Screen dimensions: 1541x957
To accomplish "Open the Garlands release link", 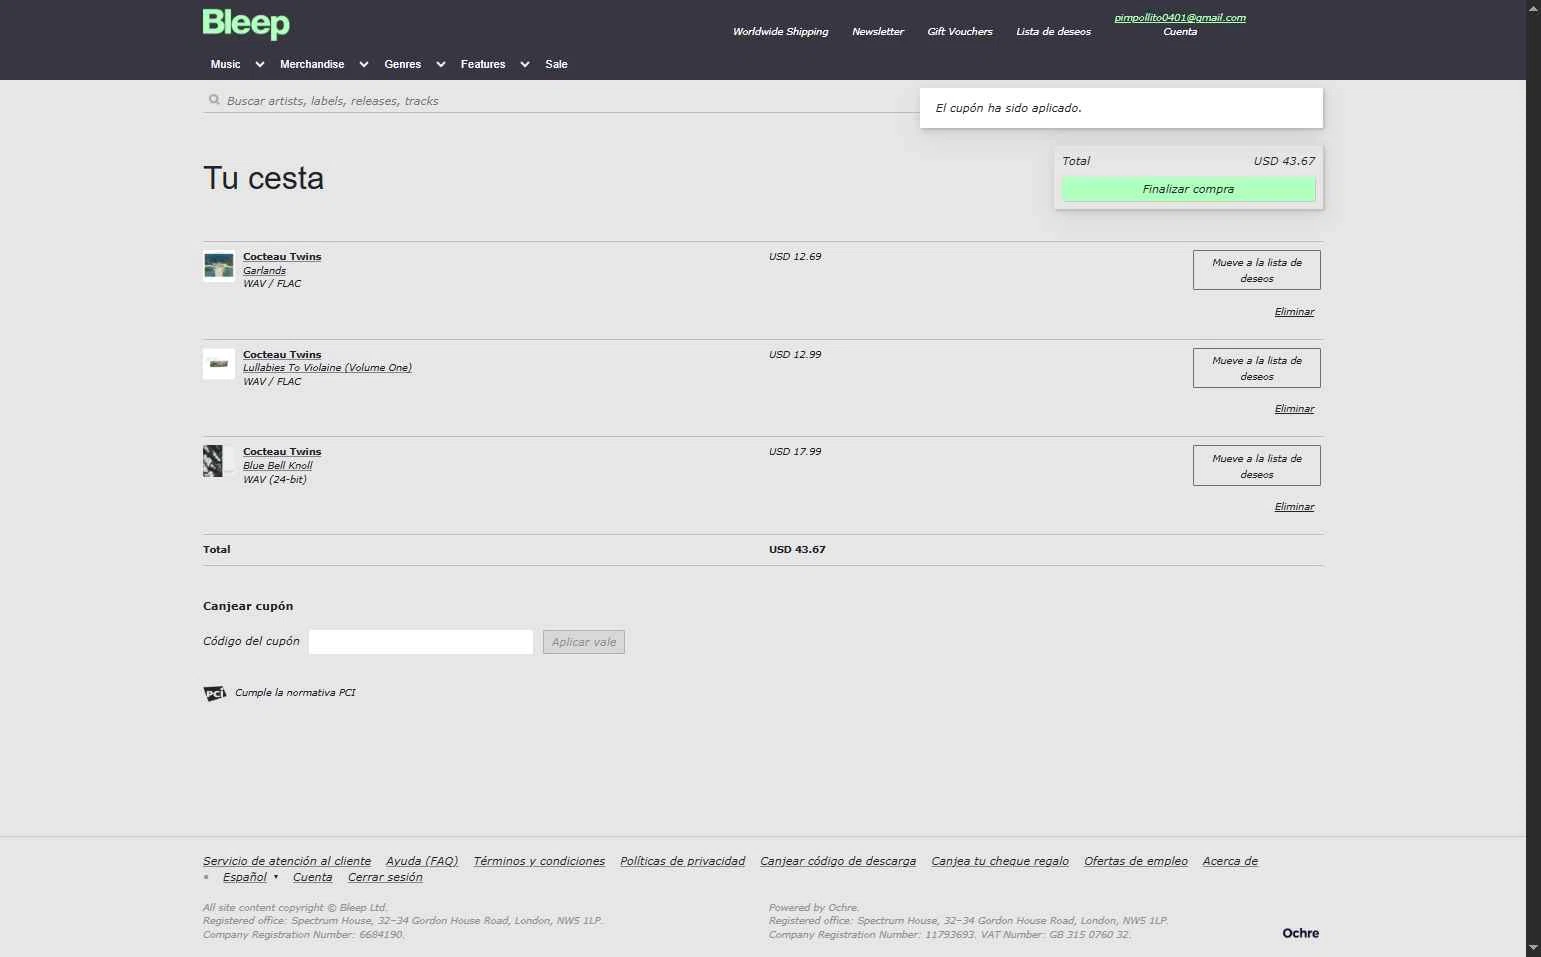I will [x=264, y=270].
